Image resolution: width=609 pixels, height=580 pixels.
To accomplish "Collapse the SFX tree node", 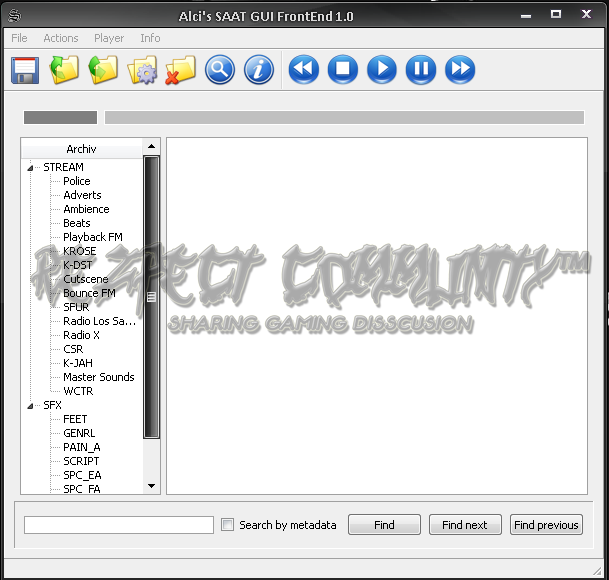I will 30,406.
